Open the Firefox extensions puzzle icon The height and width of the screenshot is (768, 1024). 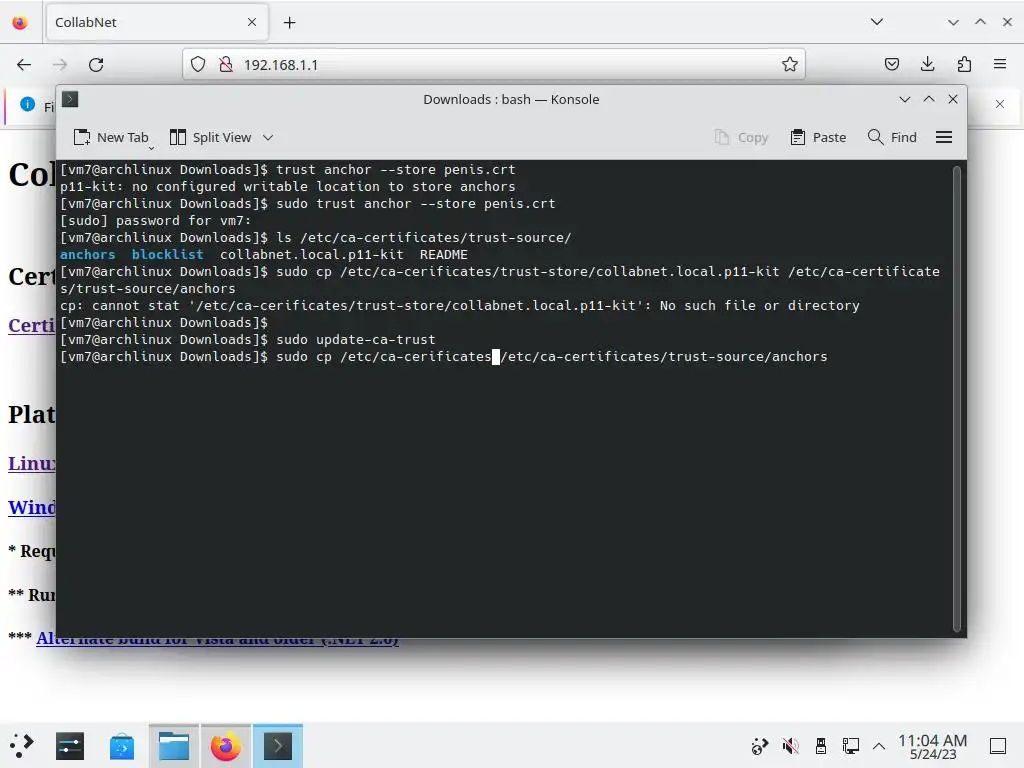coord(964,64)
